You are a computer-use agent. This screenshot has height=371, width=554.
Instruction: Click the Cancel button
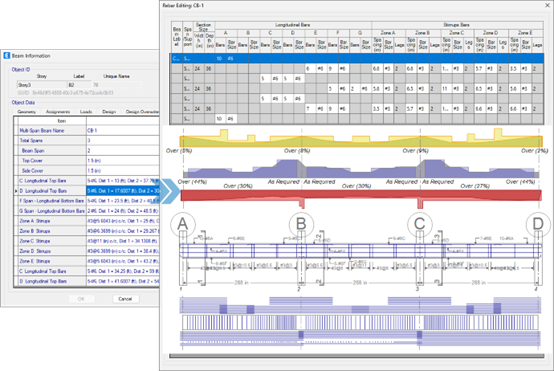125,299
